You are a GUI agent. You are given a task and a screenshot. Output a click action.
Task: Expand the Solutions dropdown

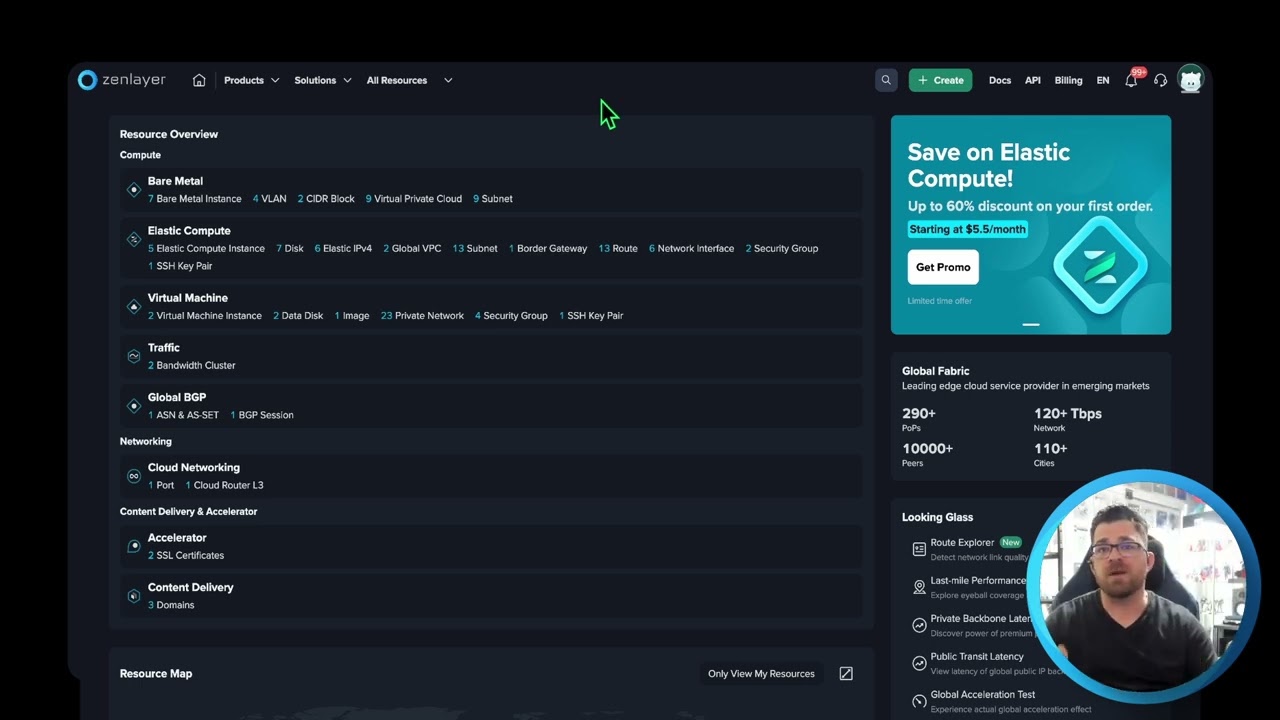323,80
